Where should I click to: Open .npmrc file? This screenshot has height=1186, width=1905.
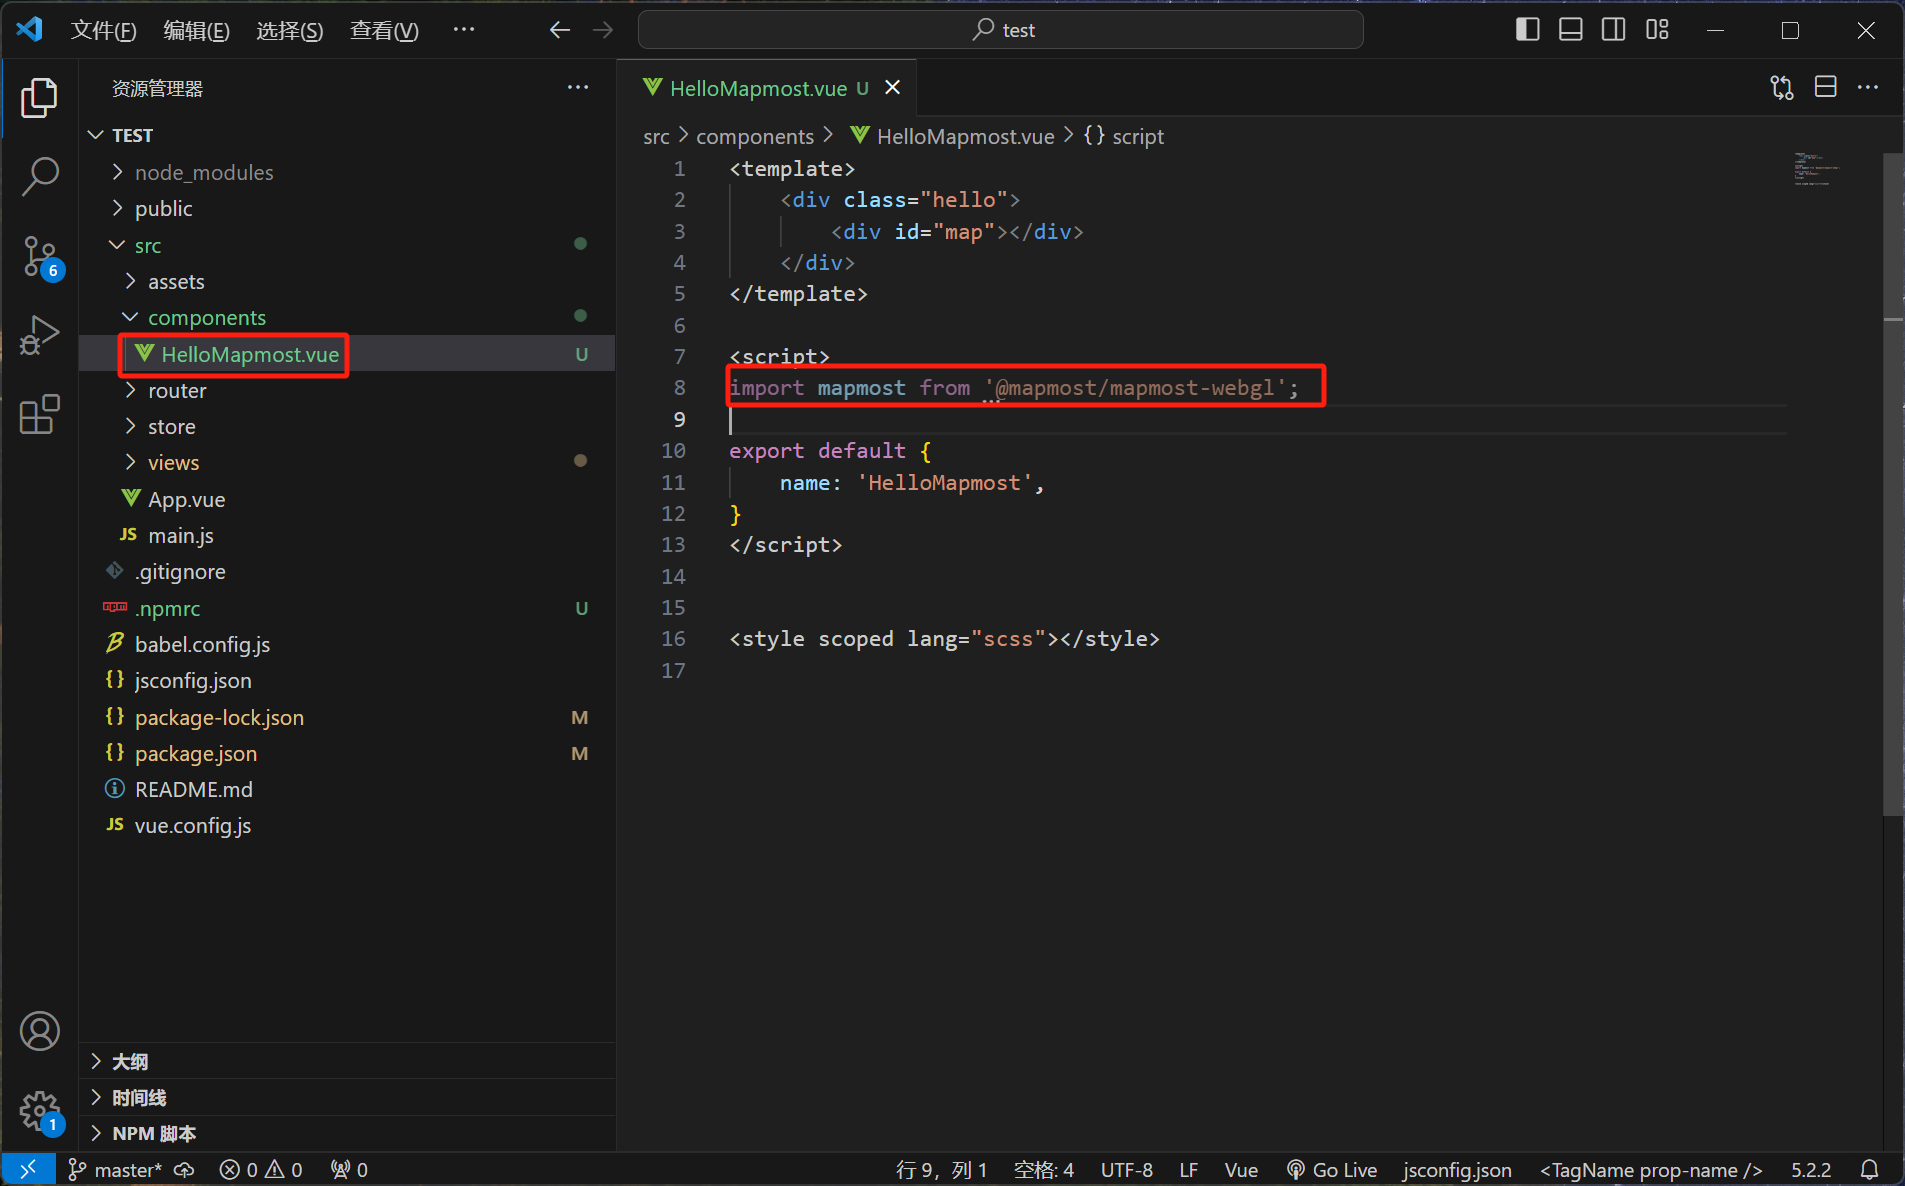coord(347,608)
